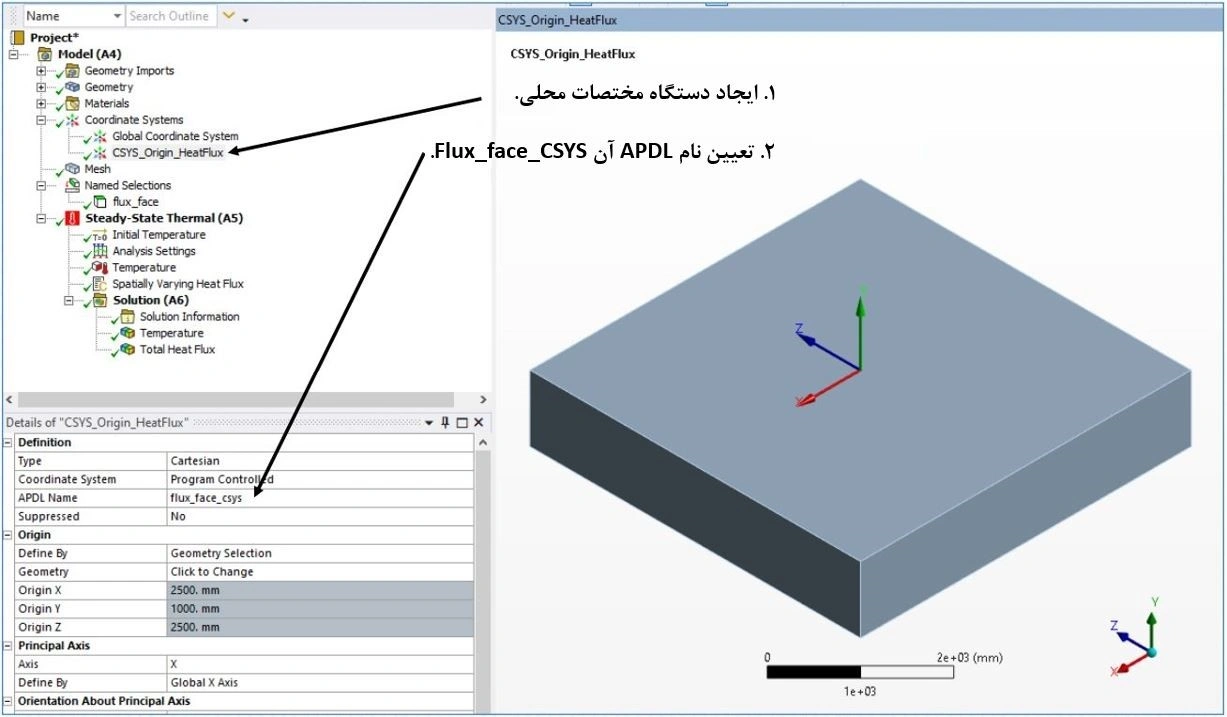
Task: Select the Total Heat Flux result icon
Action: pyautogui.click(x=127, y=350)
